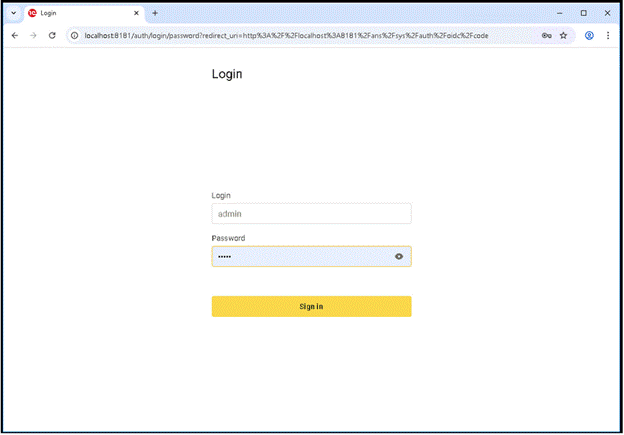
Task: Maximize the browser window
Action: [x=584, y=13]
